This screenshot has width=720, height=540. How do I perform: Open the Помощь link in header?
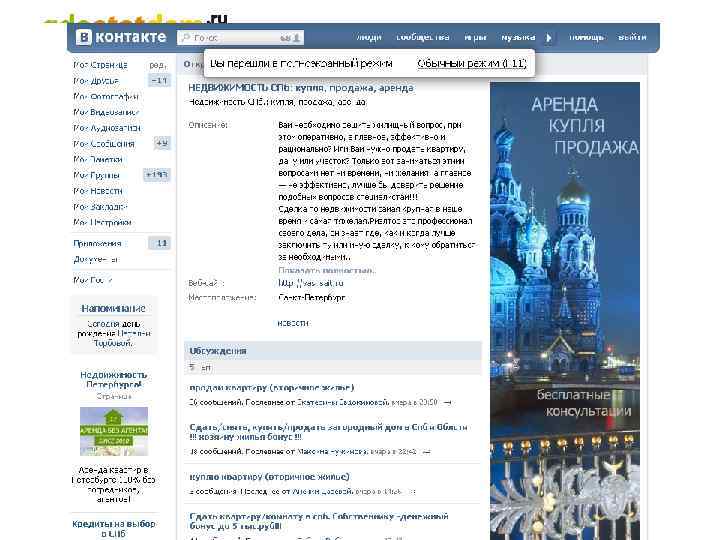coord(586,37)
